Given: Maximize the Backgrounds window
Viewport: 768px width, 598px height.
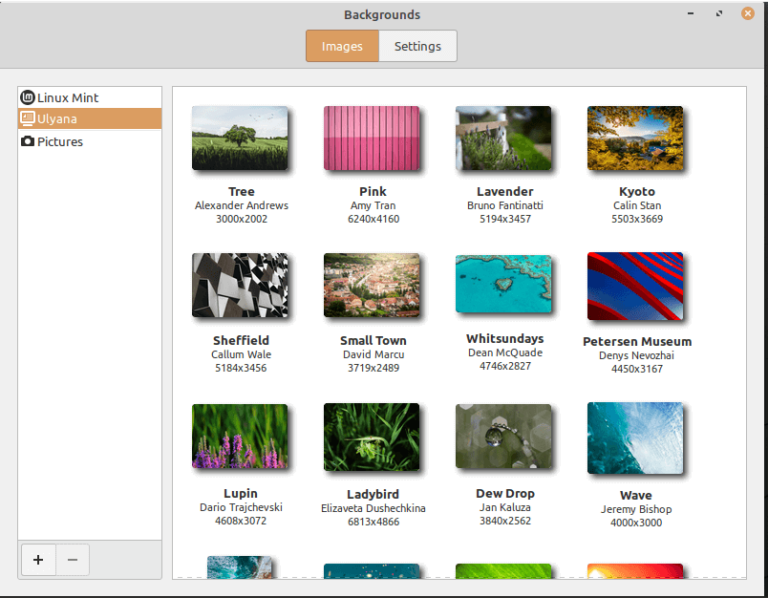Looking at the screenshot, I should (x=719, y=14).
